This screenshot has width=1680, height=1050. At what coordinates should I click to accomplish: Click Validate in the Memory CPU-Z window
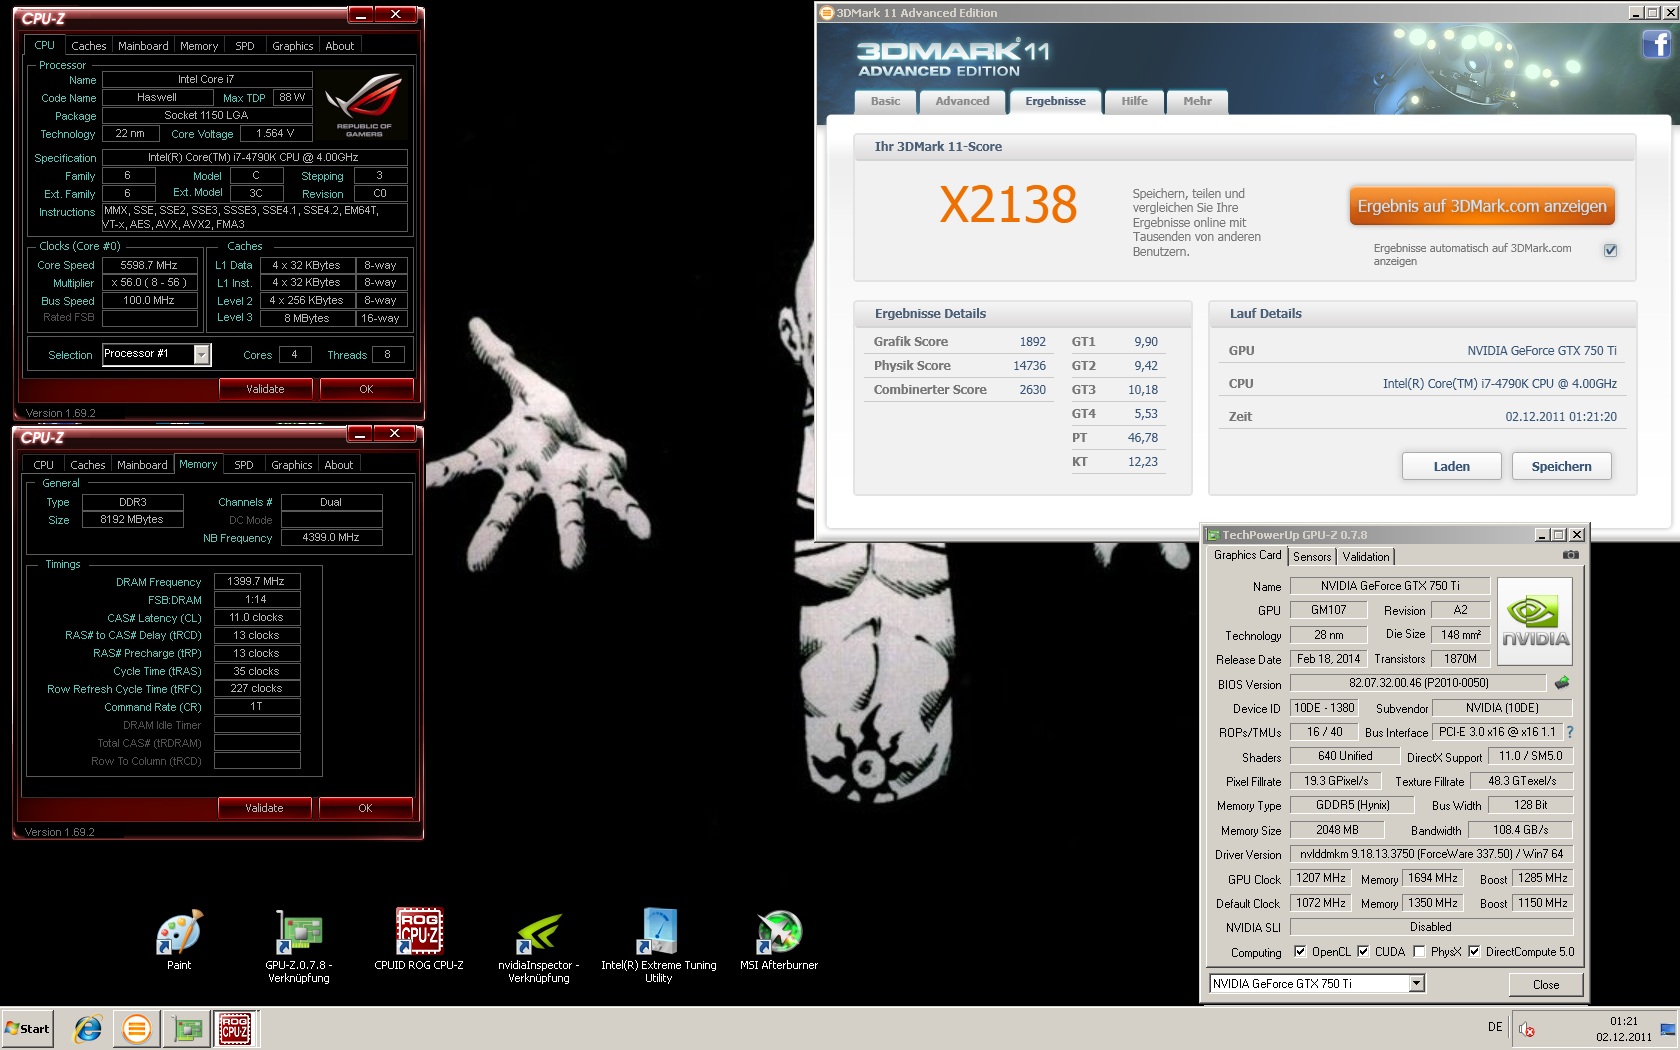click(x=264, y=808)
